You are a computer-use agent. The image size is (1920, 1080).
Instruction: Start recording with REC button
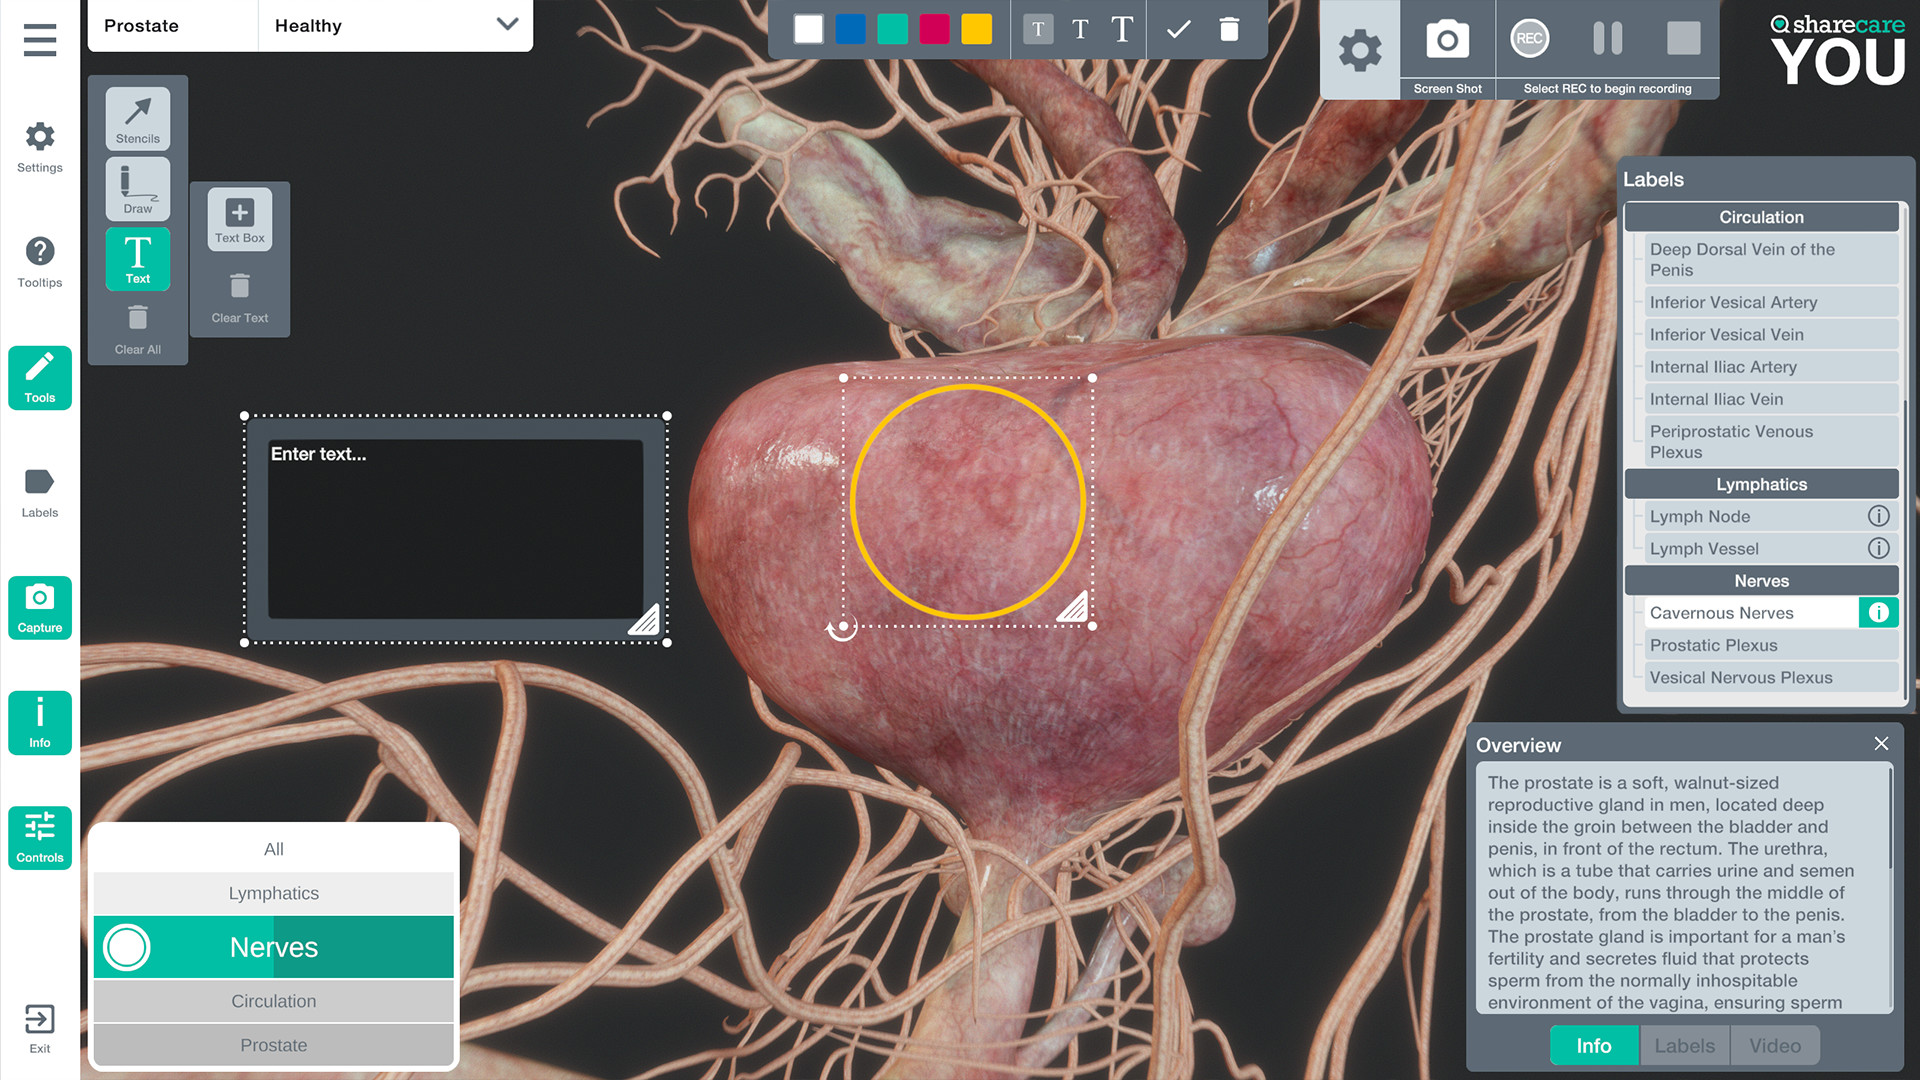point(1529,39)
